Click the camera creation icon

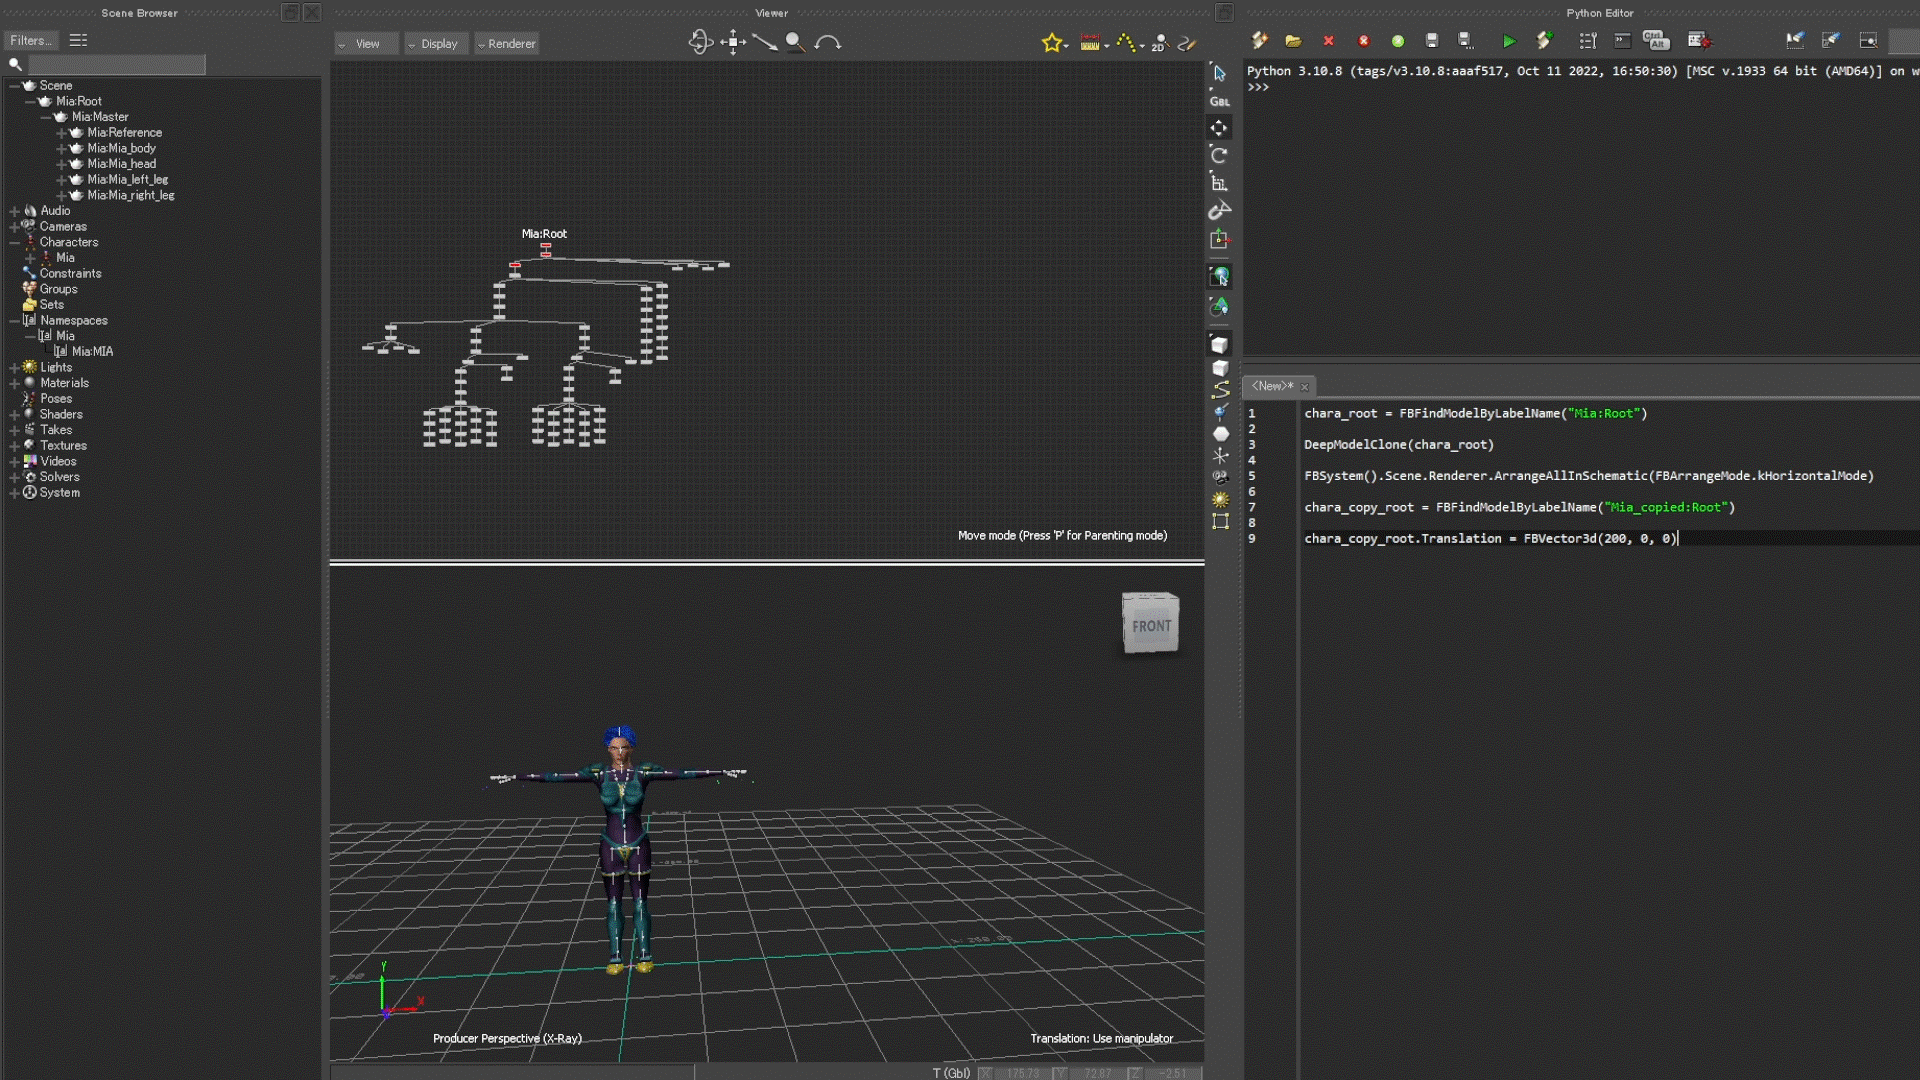1220,477
